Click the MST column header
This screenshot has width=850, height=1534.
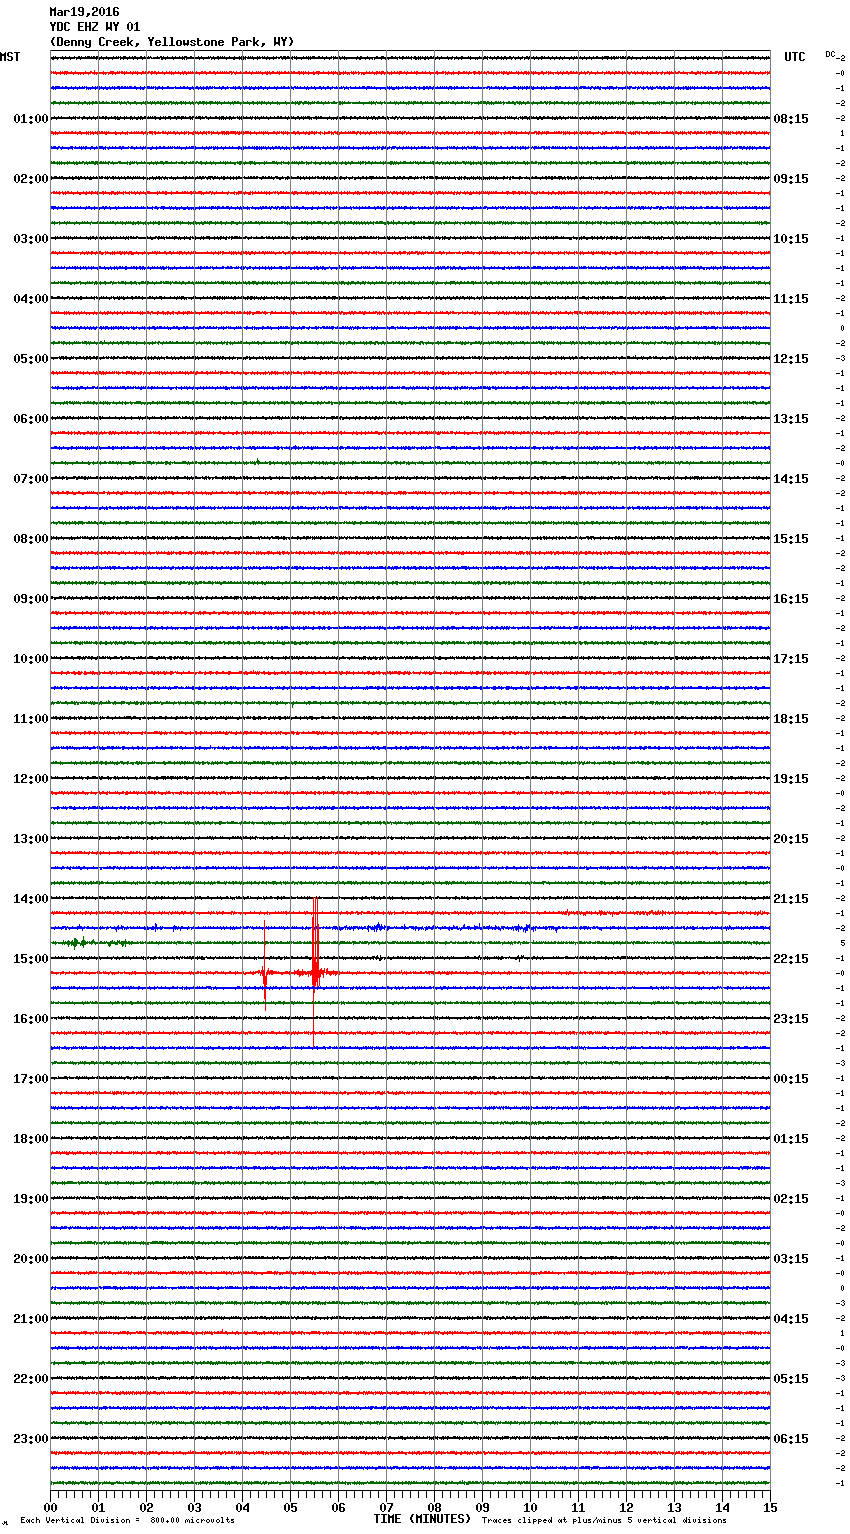10,57
